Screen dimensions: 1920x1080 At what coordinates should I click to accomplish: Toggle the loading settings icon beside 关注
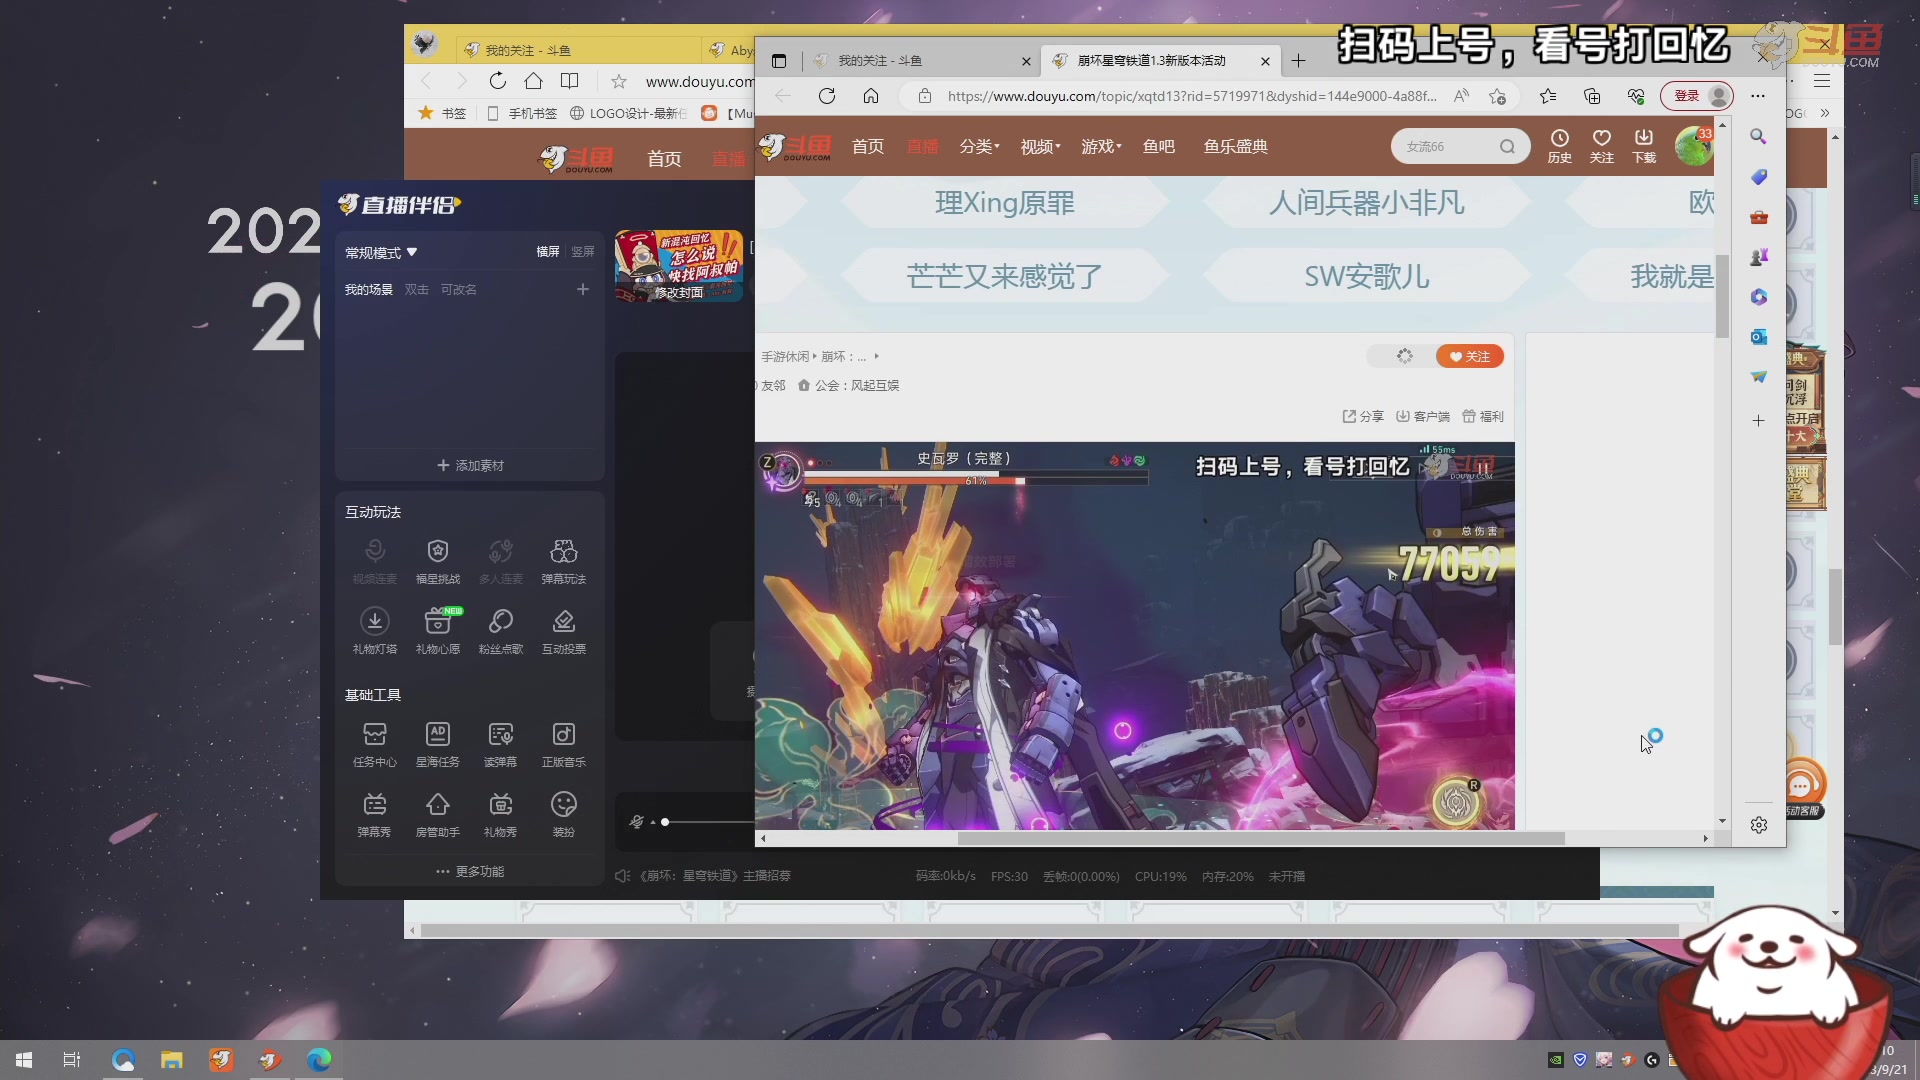[x=1405, y=356]
